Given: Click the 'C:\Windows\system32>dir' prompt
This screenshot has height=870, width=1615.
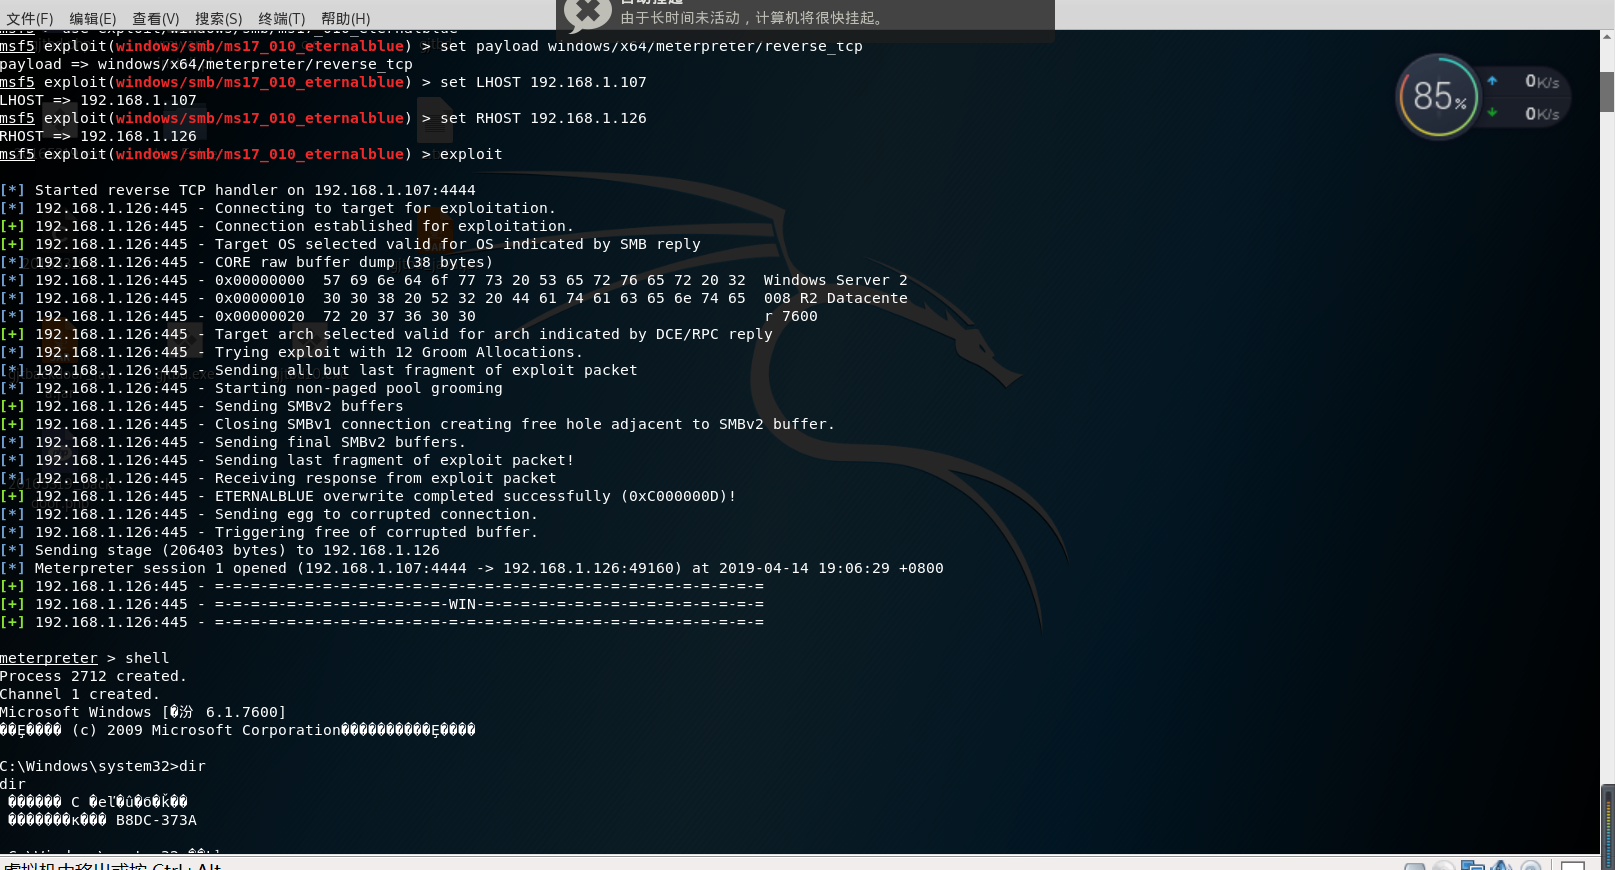Looking at the screenshot, I should (x=103, y=766).
